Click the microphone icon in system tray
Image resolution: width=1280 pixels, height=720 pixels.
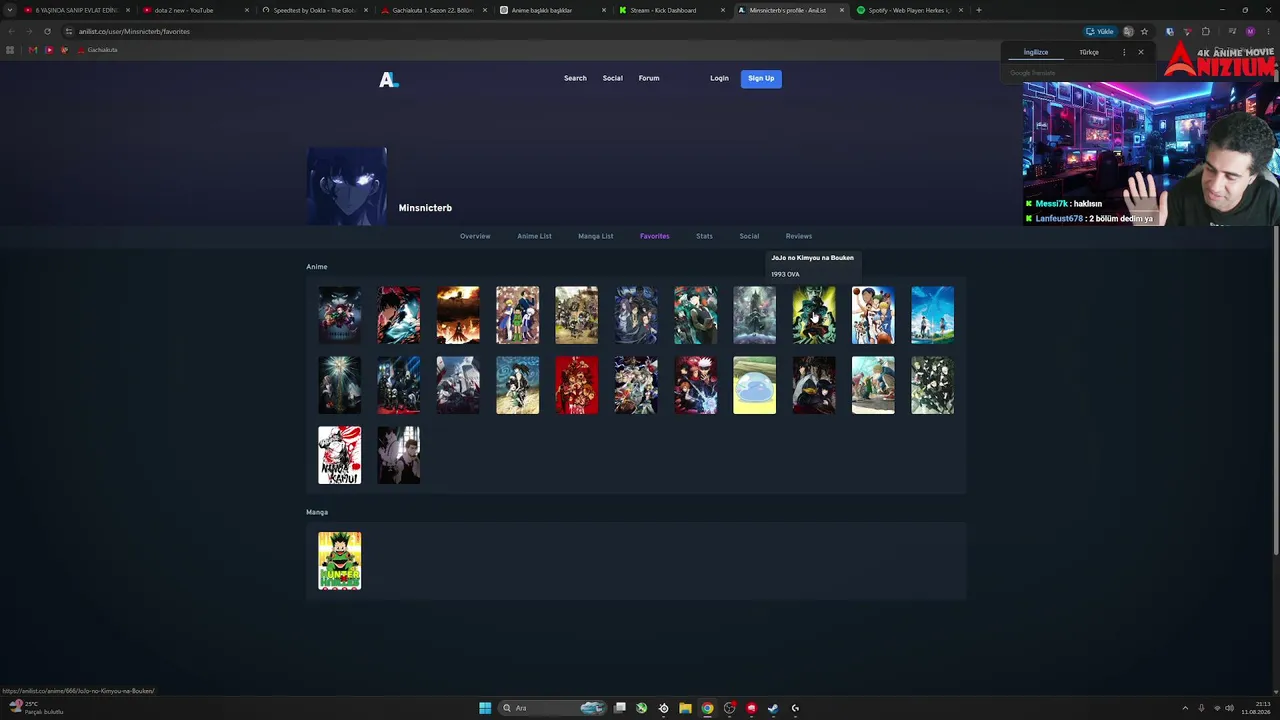[x=1201, y=708]
